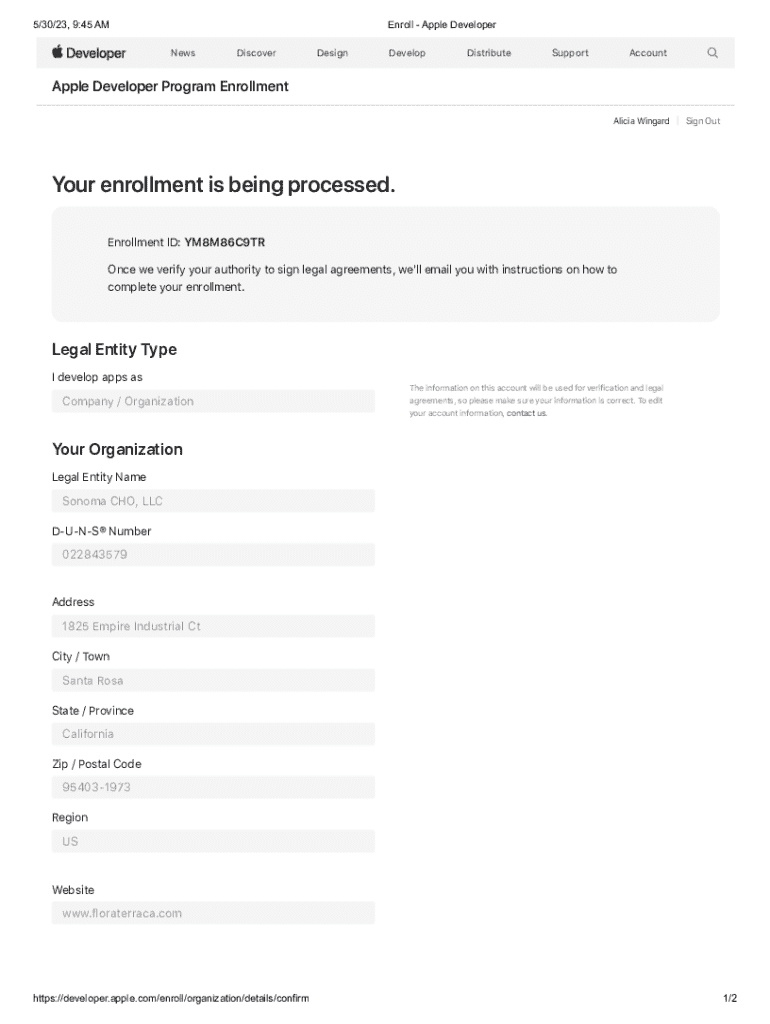The image size is (770, 1024).
Task: Open the Account nav item
Action: point(648,53)
